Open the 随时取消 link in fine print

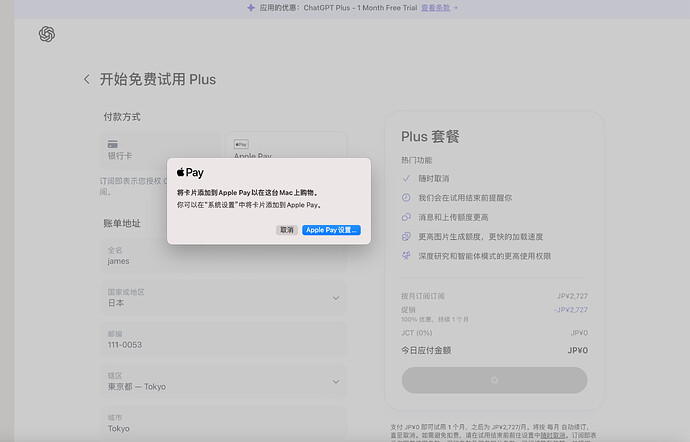point(553,435)
